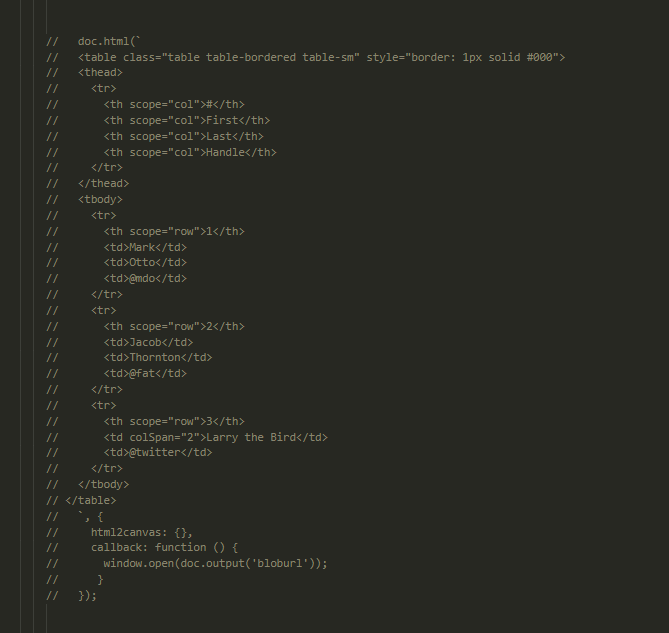Screen dimensions: 669x633
Task: Click the window.open(doc.output('bloburl')) statement
Action: coord(215,563)
